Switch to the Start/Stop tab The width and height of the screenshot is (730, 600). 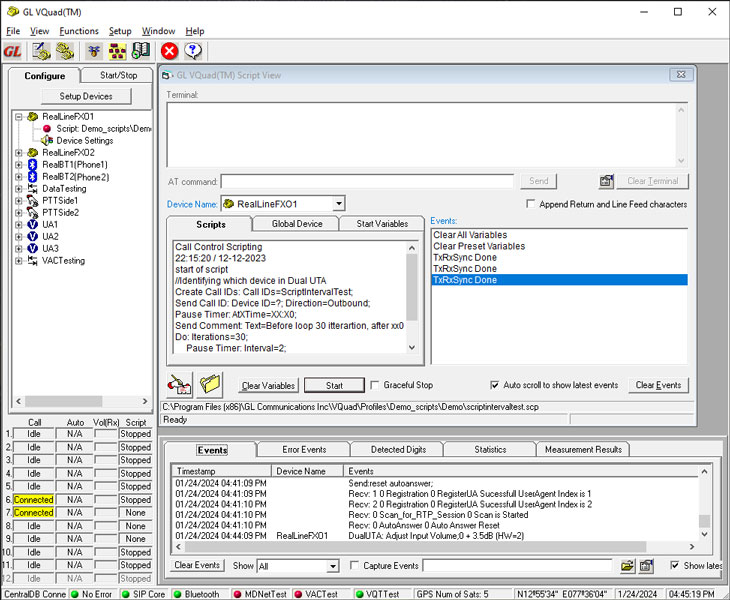(118, 75)
